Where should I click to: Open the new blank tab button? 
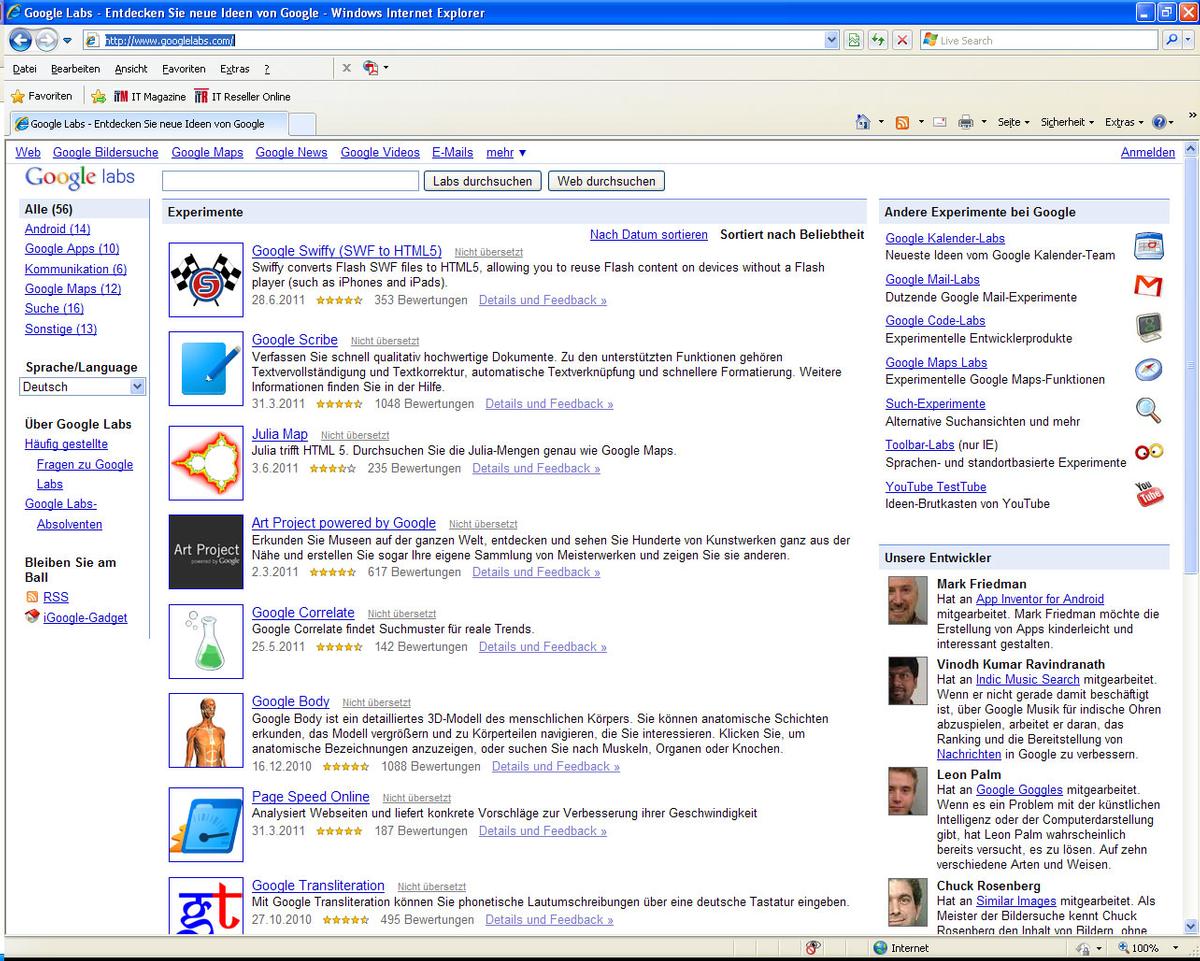(302, 124)
